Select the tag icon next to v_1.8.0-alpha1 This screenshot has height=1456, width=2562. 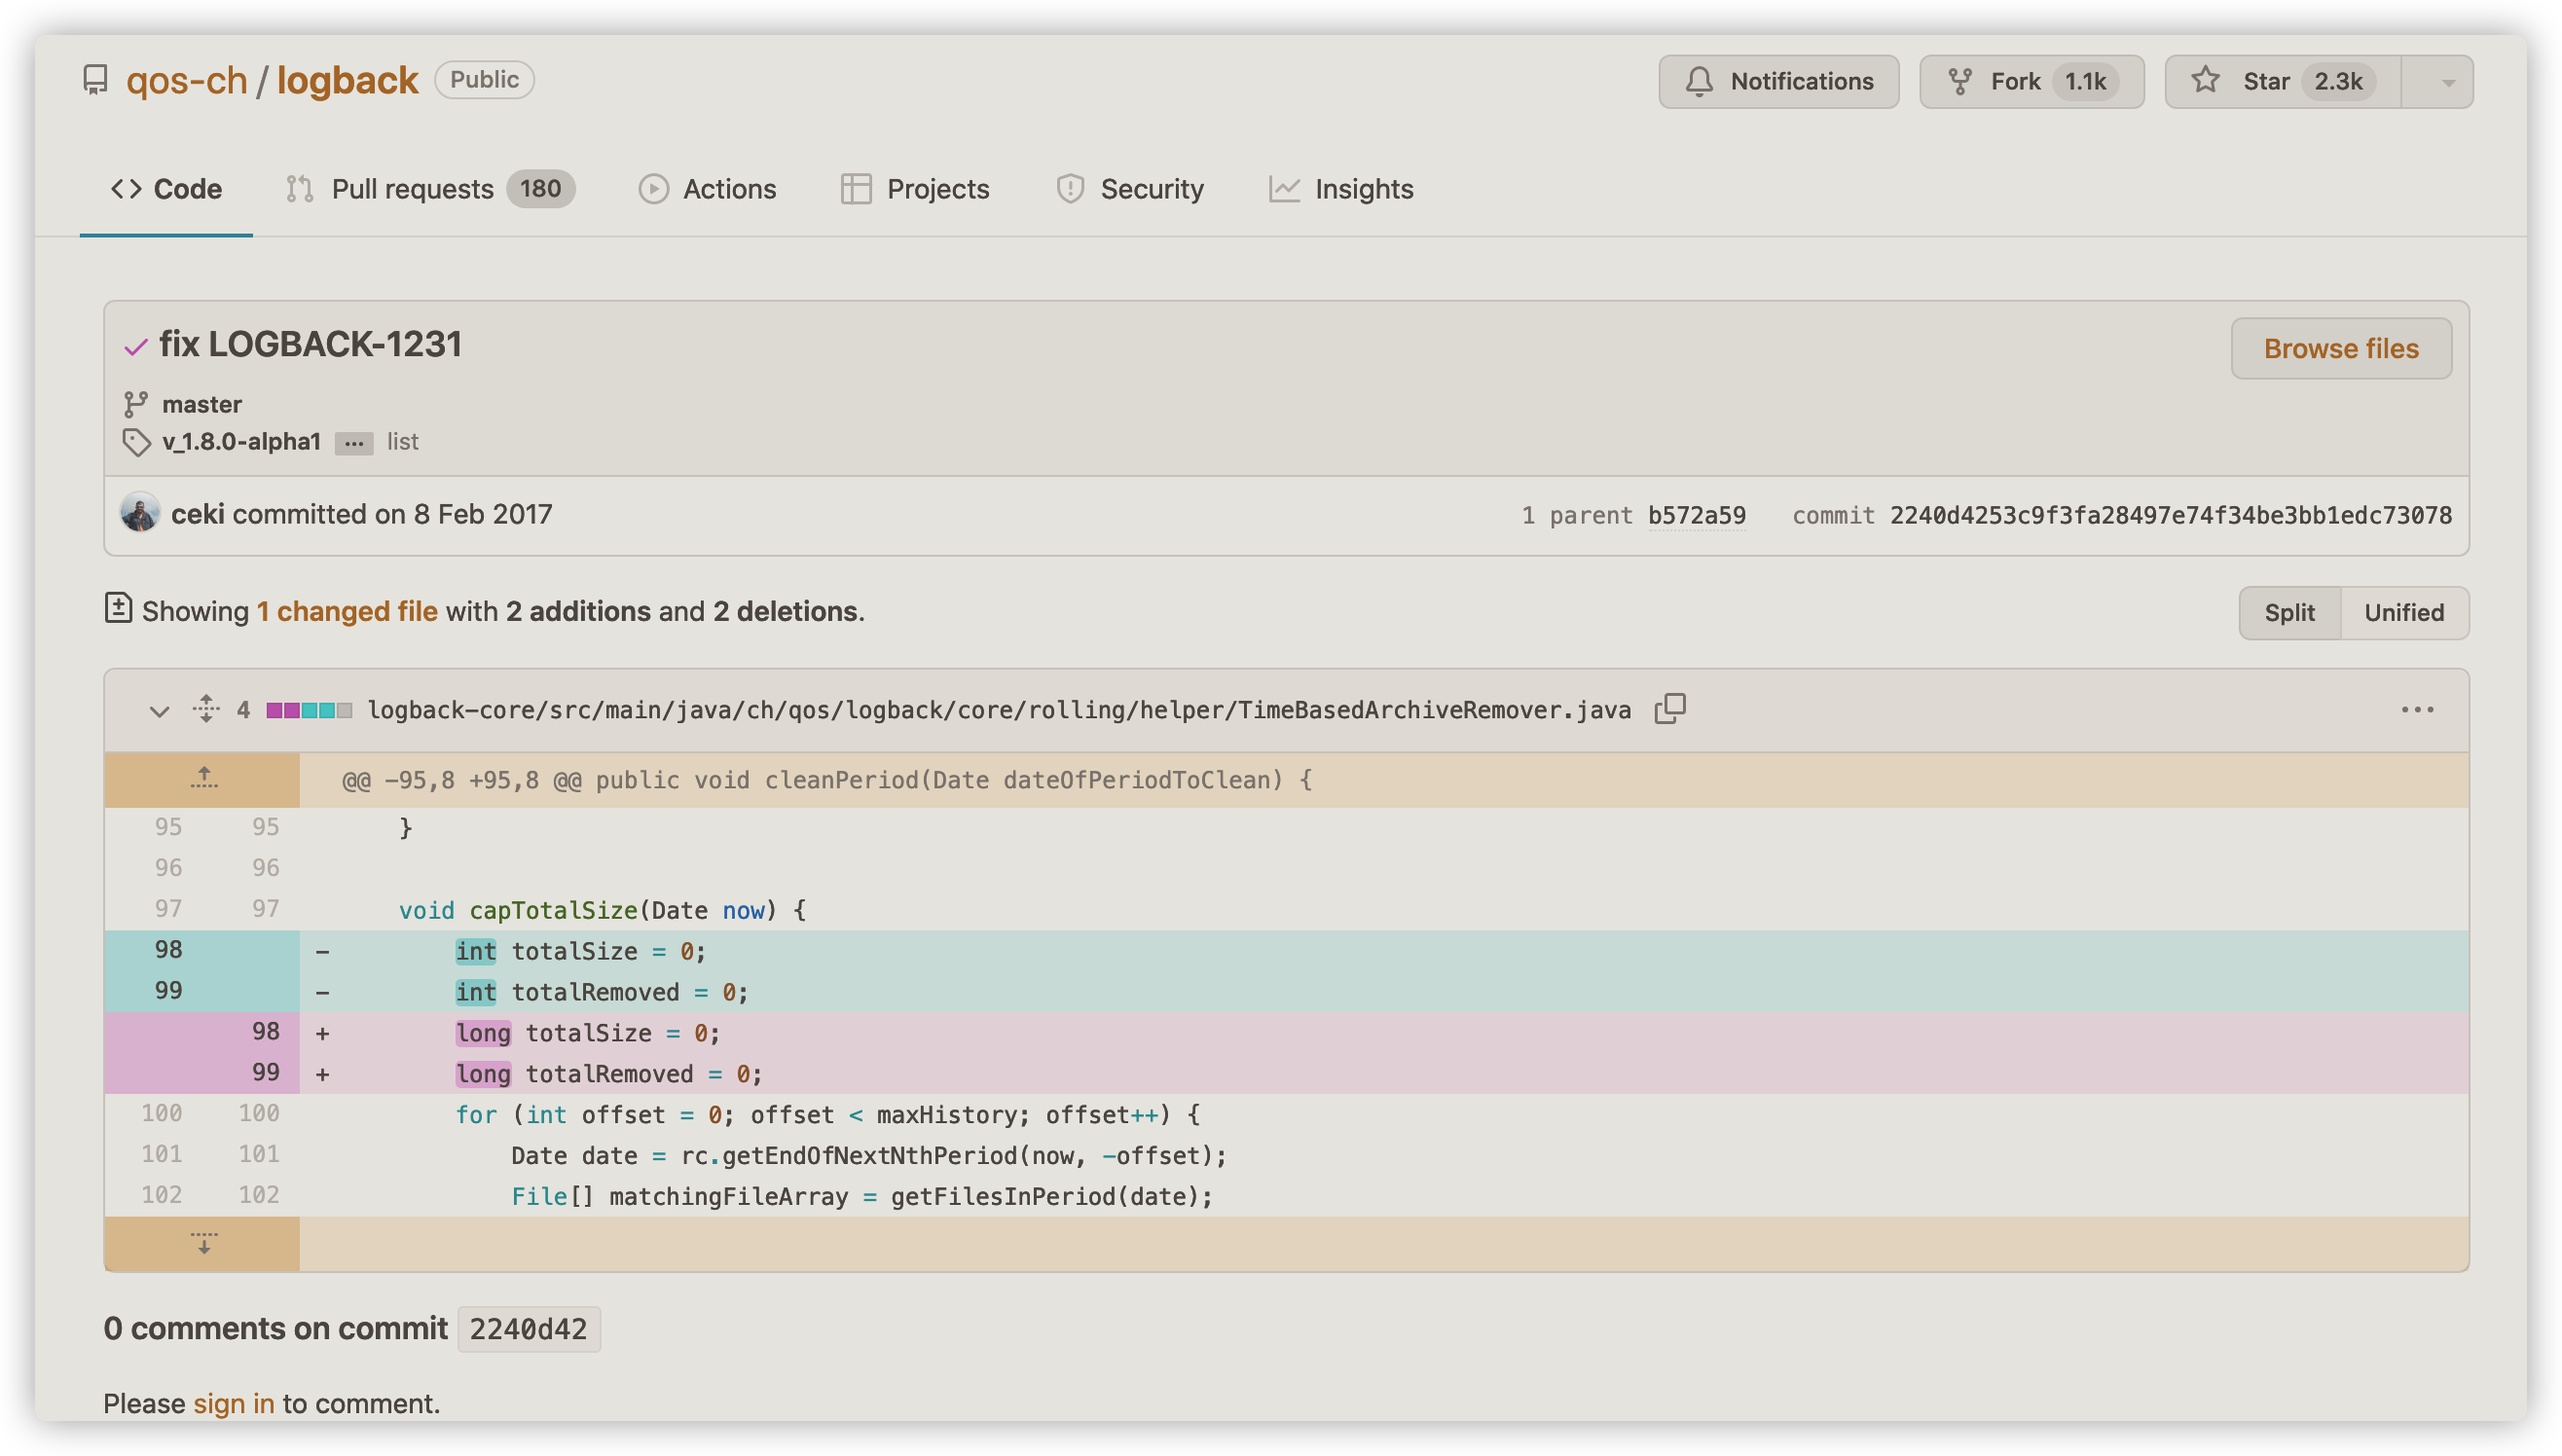click(x=137, y=441)
